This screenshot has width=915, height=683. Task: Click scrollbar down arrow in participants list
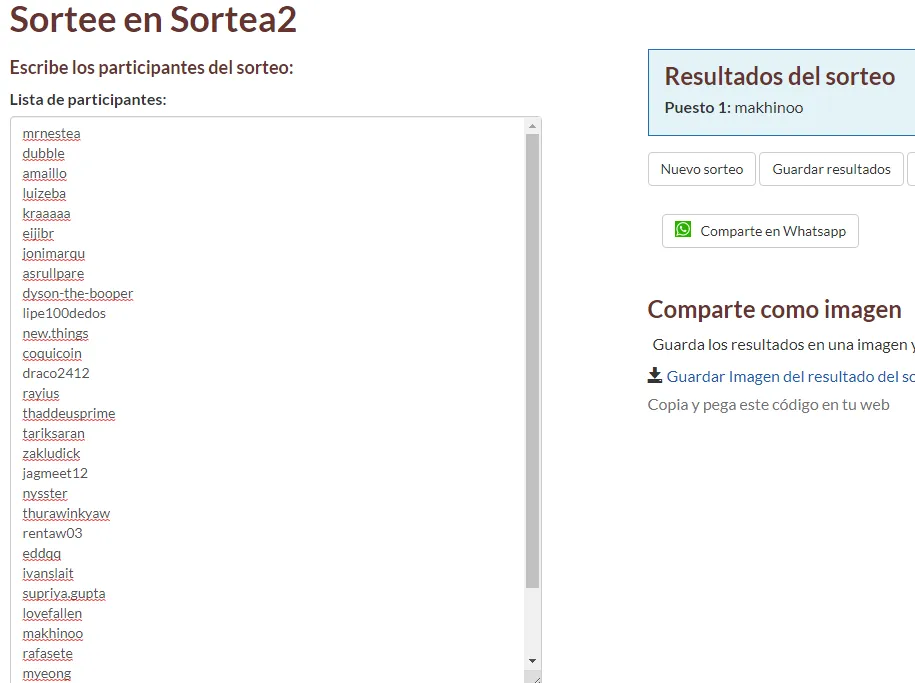(532, 661)
